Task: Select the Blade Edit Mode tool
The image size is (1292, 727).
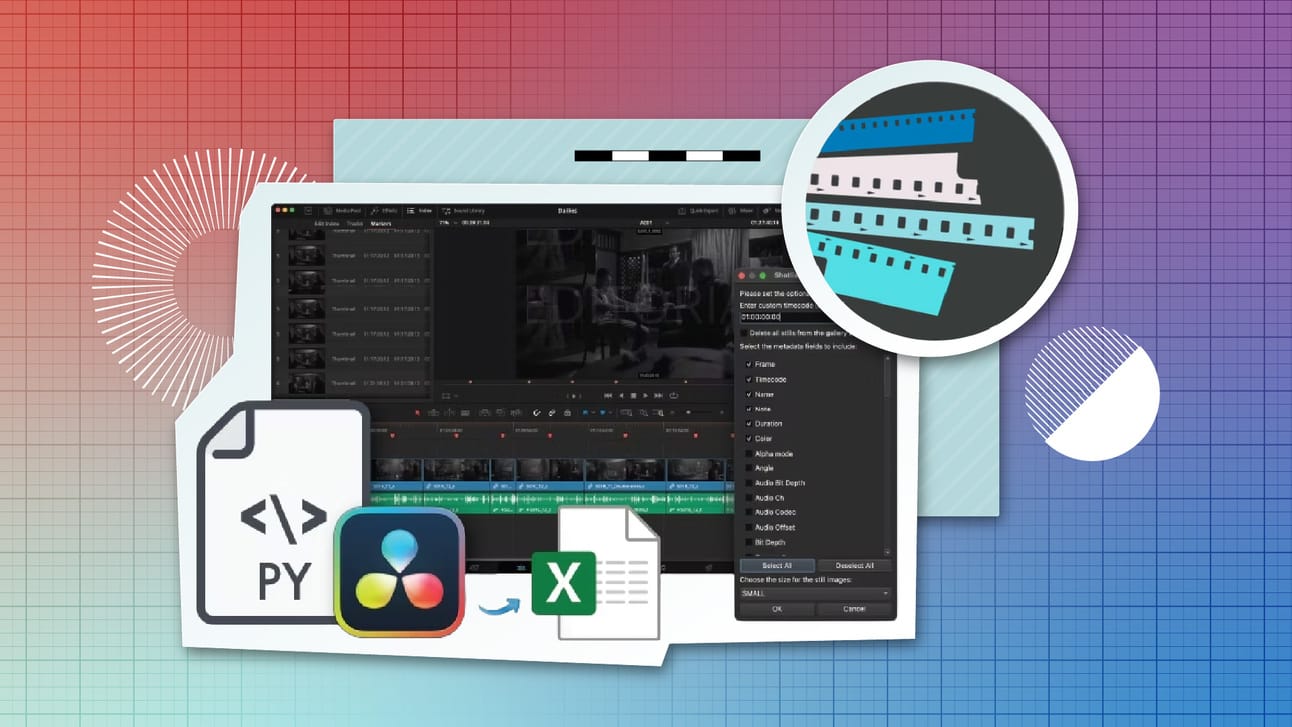Action: [x=465, y=412]
